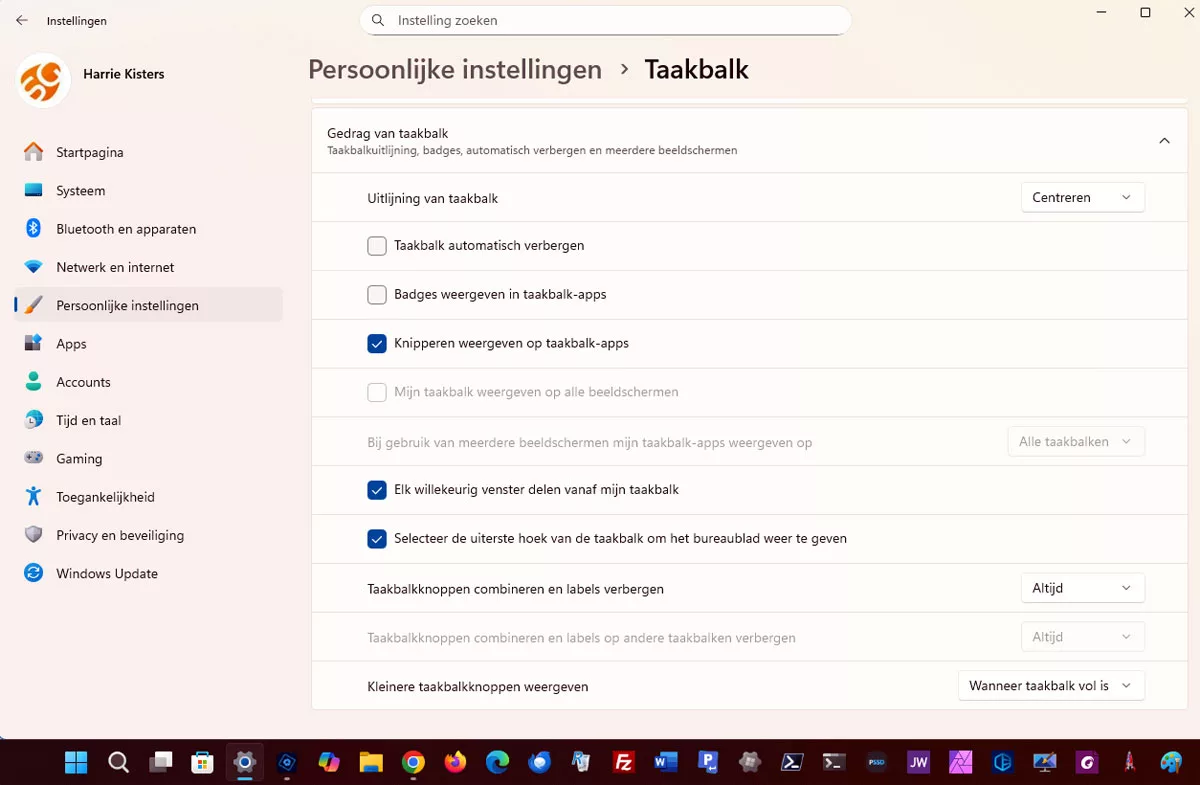Click the back arrow in Instellingen header

click(x=22, y=21)
